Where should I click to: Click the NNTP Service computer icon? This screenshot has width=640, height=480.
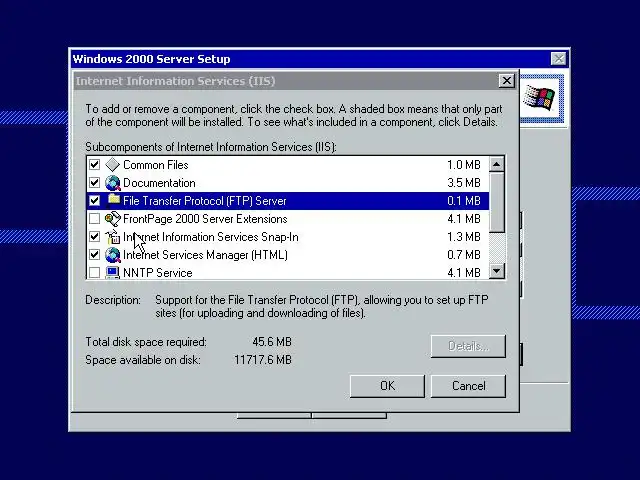coord(112,272)
